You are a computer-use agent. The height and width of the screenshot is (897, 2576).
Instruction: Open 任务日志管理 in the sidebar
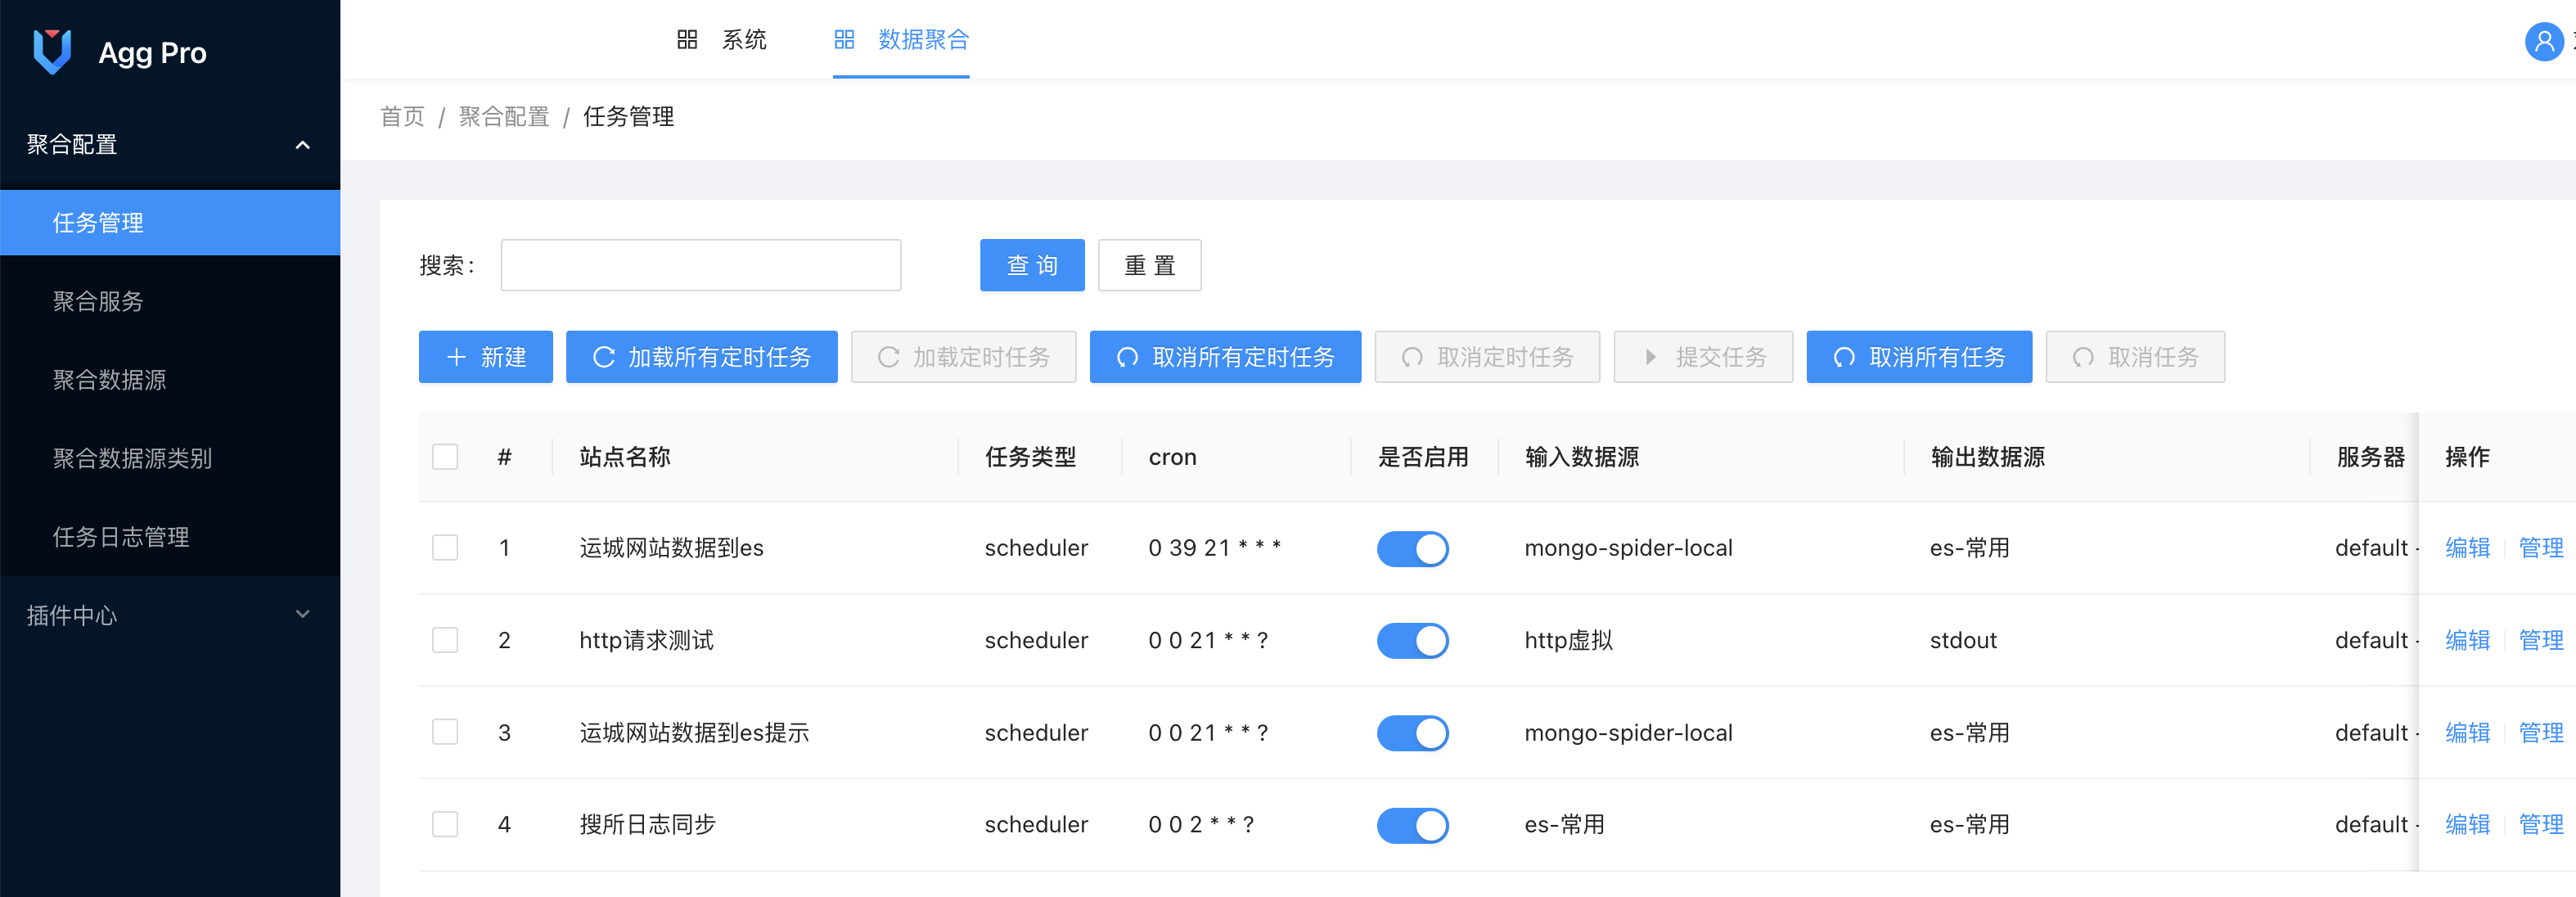[170, 537]
